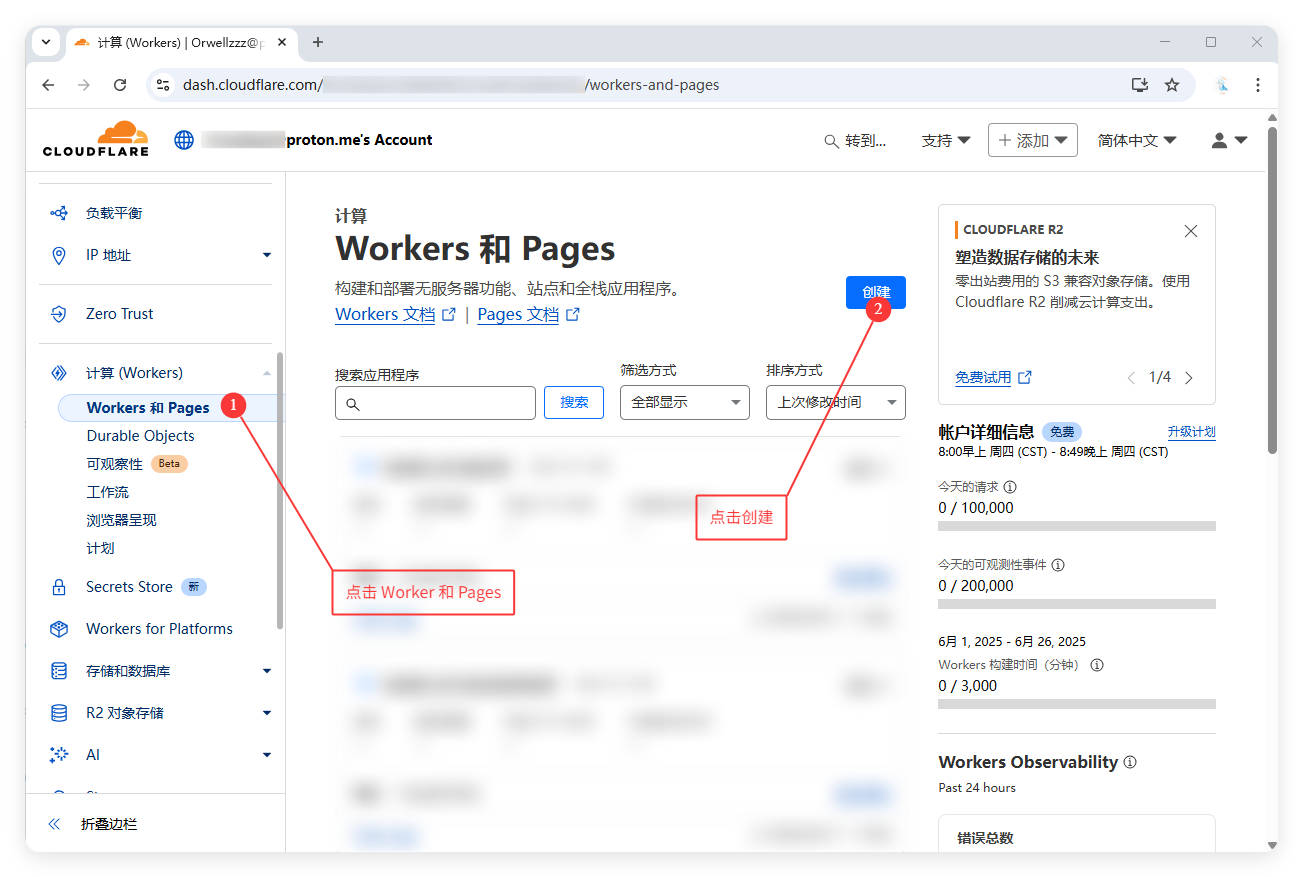The image size is (1303, 877).
Task: Open the Workers 文档 link
Action: click(x=385, y=315)
